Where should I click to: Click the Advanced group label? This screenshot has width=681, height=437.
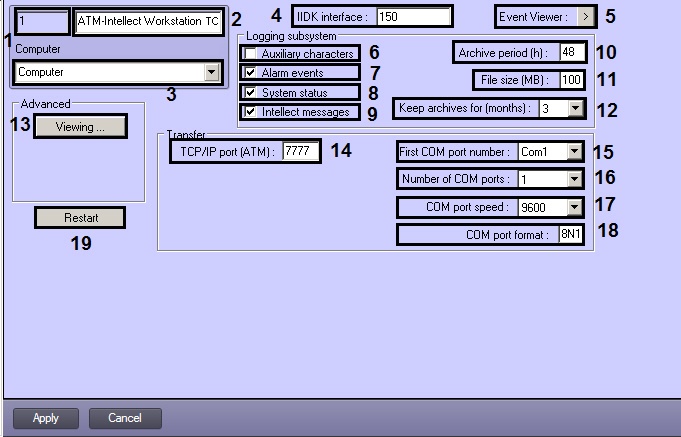[x=45, y=104]
